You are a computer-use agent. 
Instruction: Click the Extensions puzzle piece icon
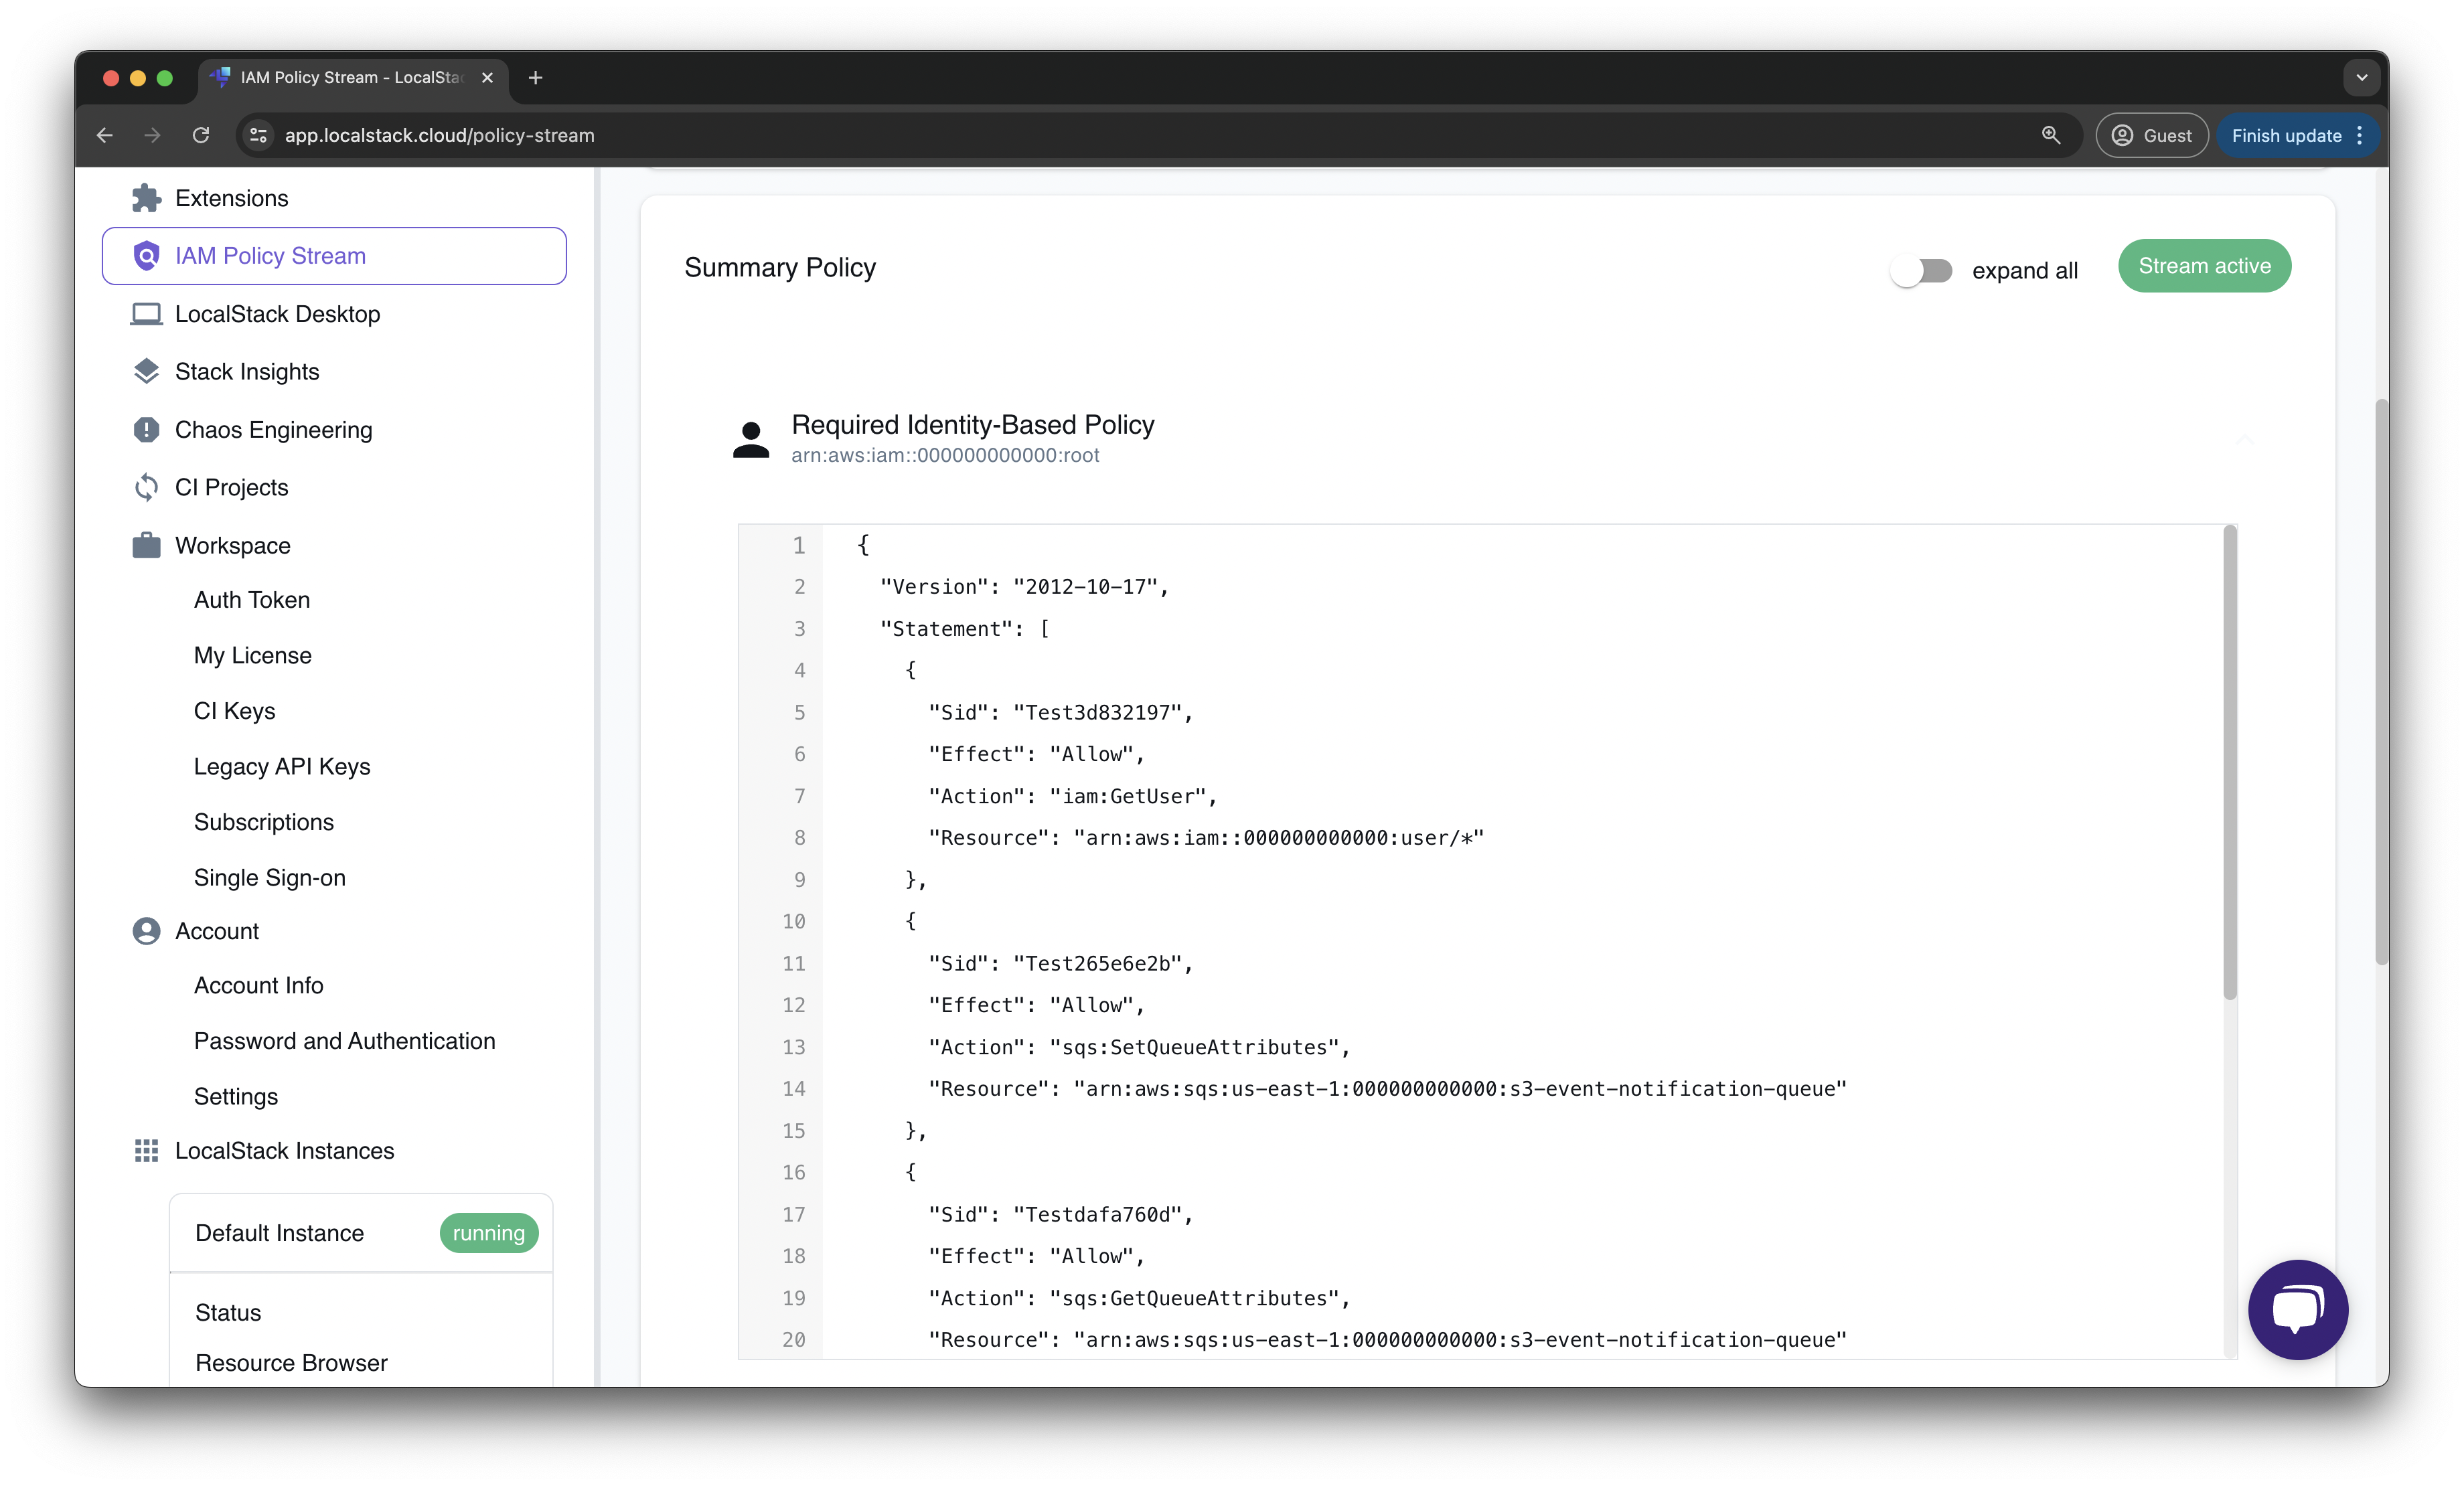tap(145, 197)
